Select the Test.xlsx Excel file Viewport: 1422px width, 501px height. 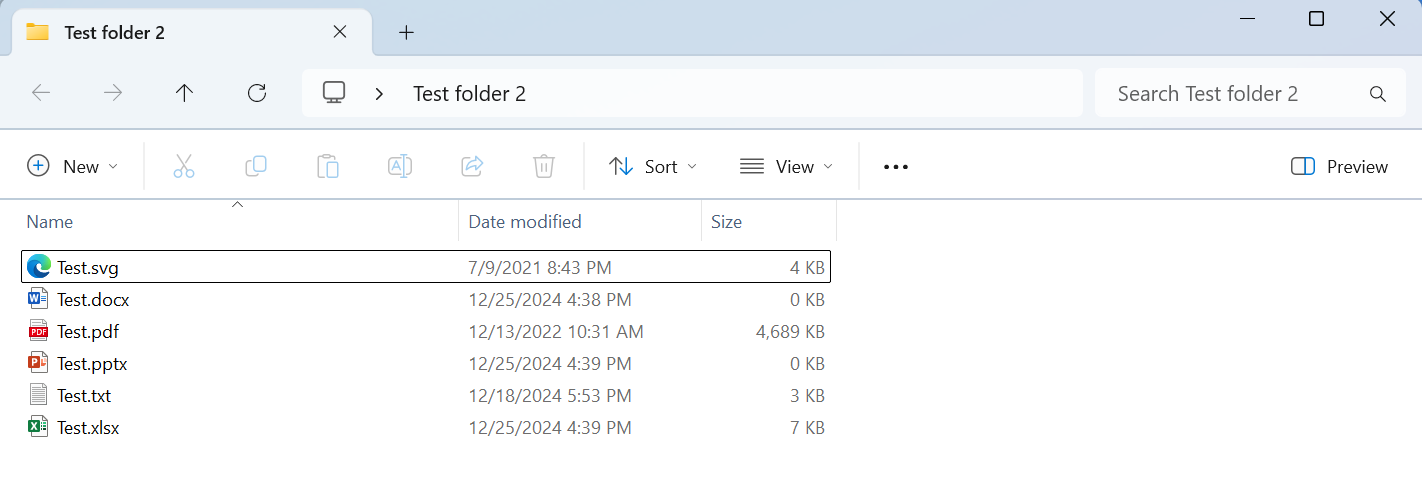[88, 428]
